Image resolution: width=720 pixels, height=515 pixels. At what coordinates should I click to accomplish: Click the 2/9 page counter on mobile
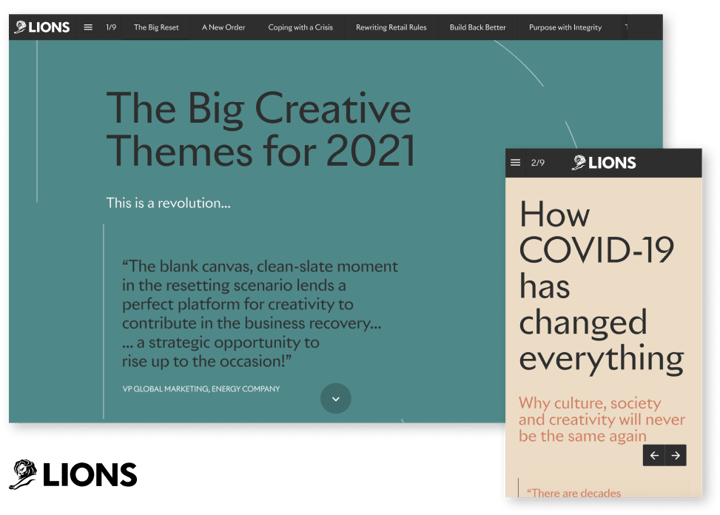538,163
